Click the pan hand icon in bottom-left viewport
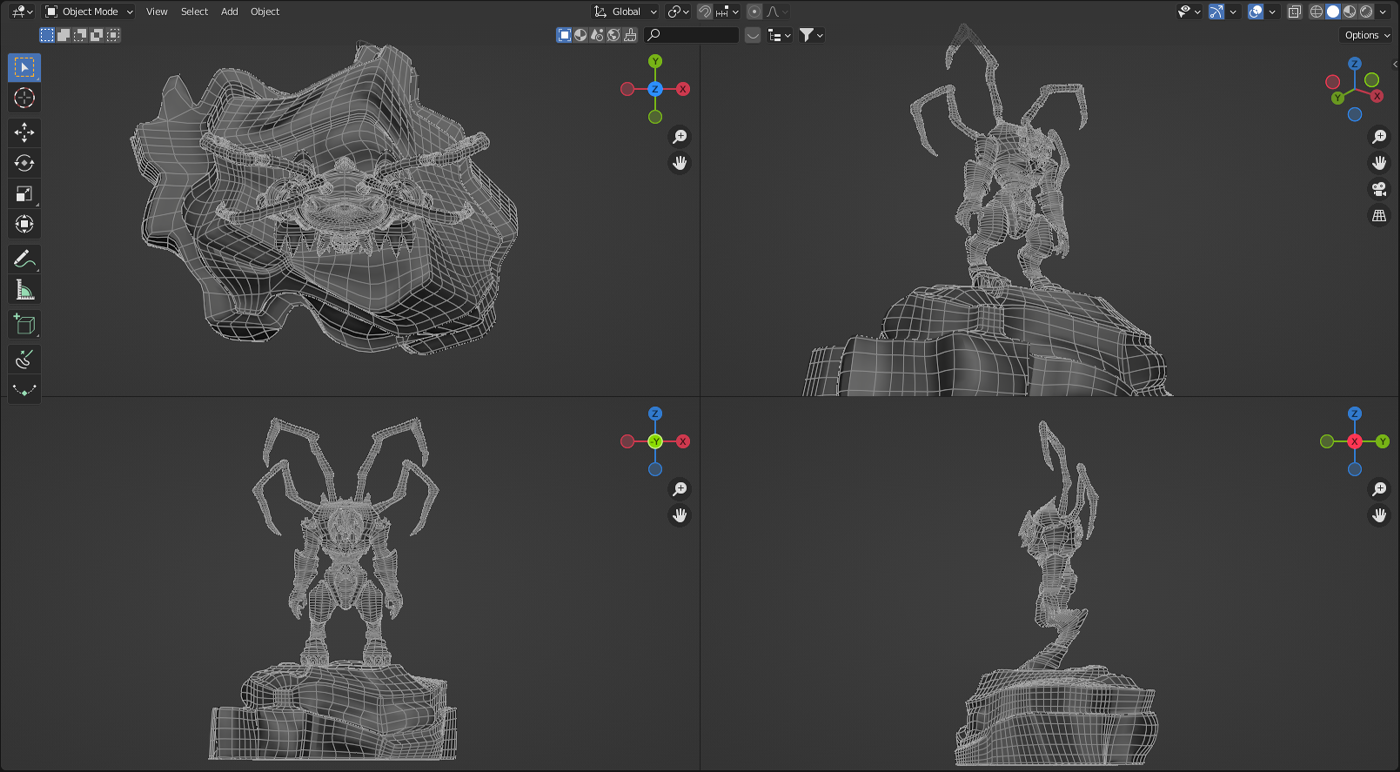Viewport: 1400px width, 772px height. coord(680,515)
